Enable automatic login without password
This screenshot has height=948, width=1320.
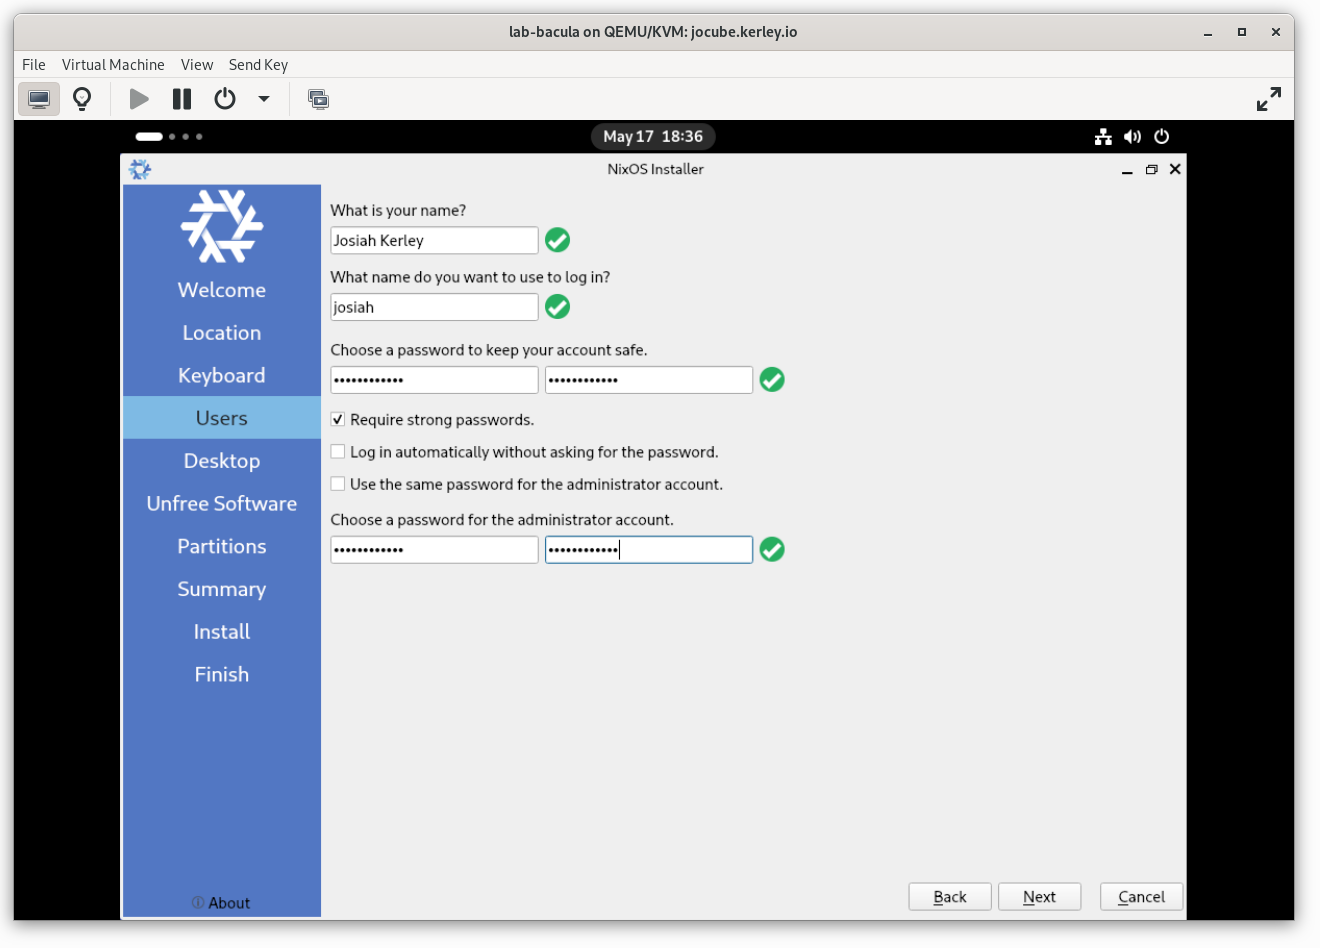pos(338,452)
